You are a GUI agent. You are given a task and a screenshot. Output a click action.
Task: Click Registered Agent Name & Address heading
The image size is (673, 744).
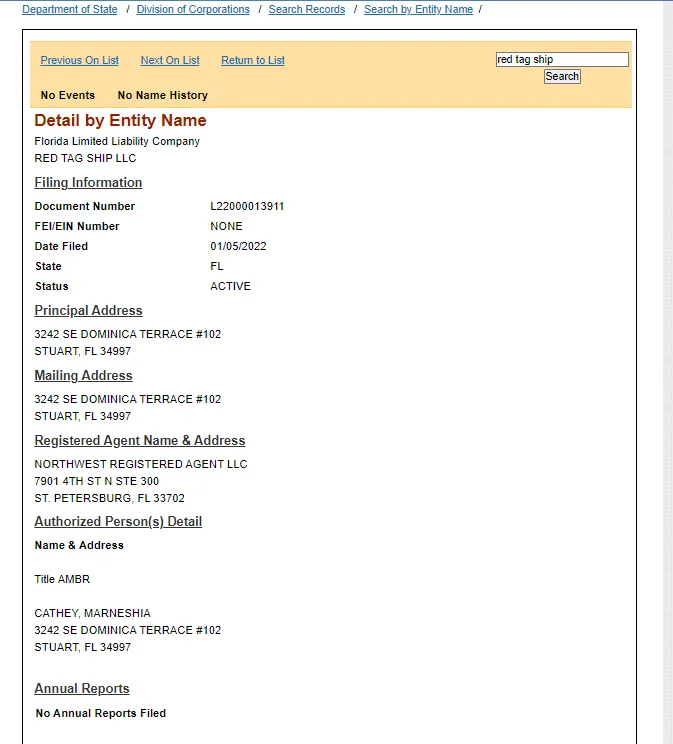point(140,440)
